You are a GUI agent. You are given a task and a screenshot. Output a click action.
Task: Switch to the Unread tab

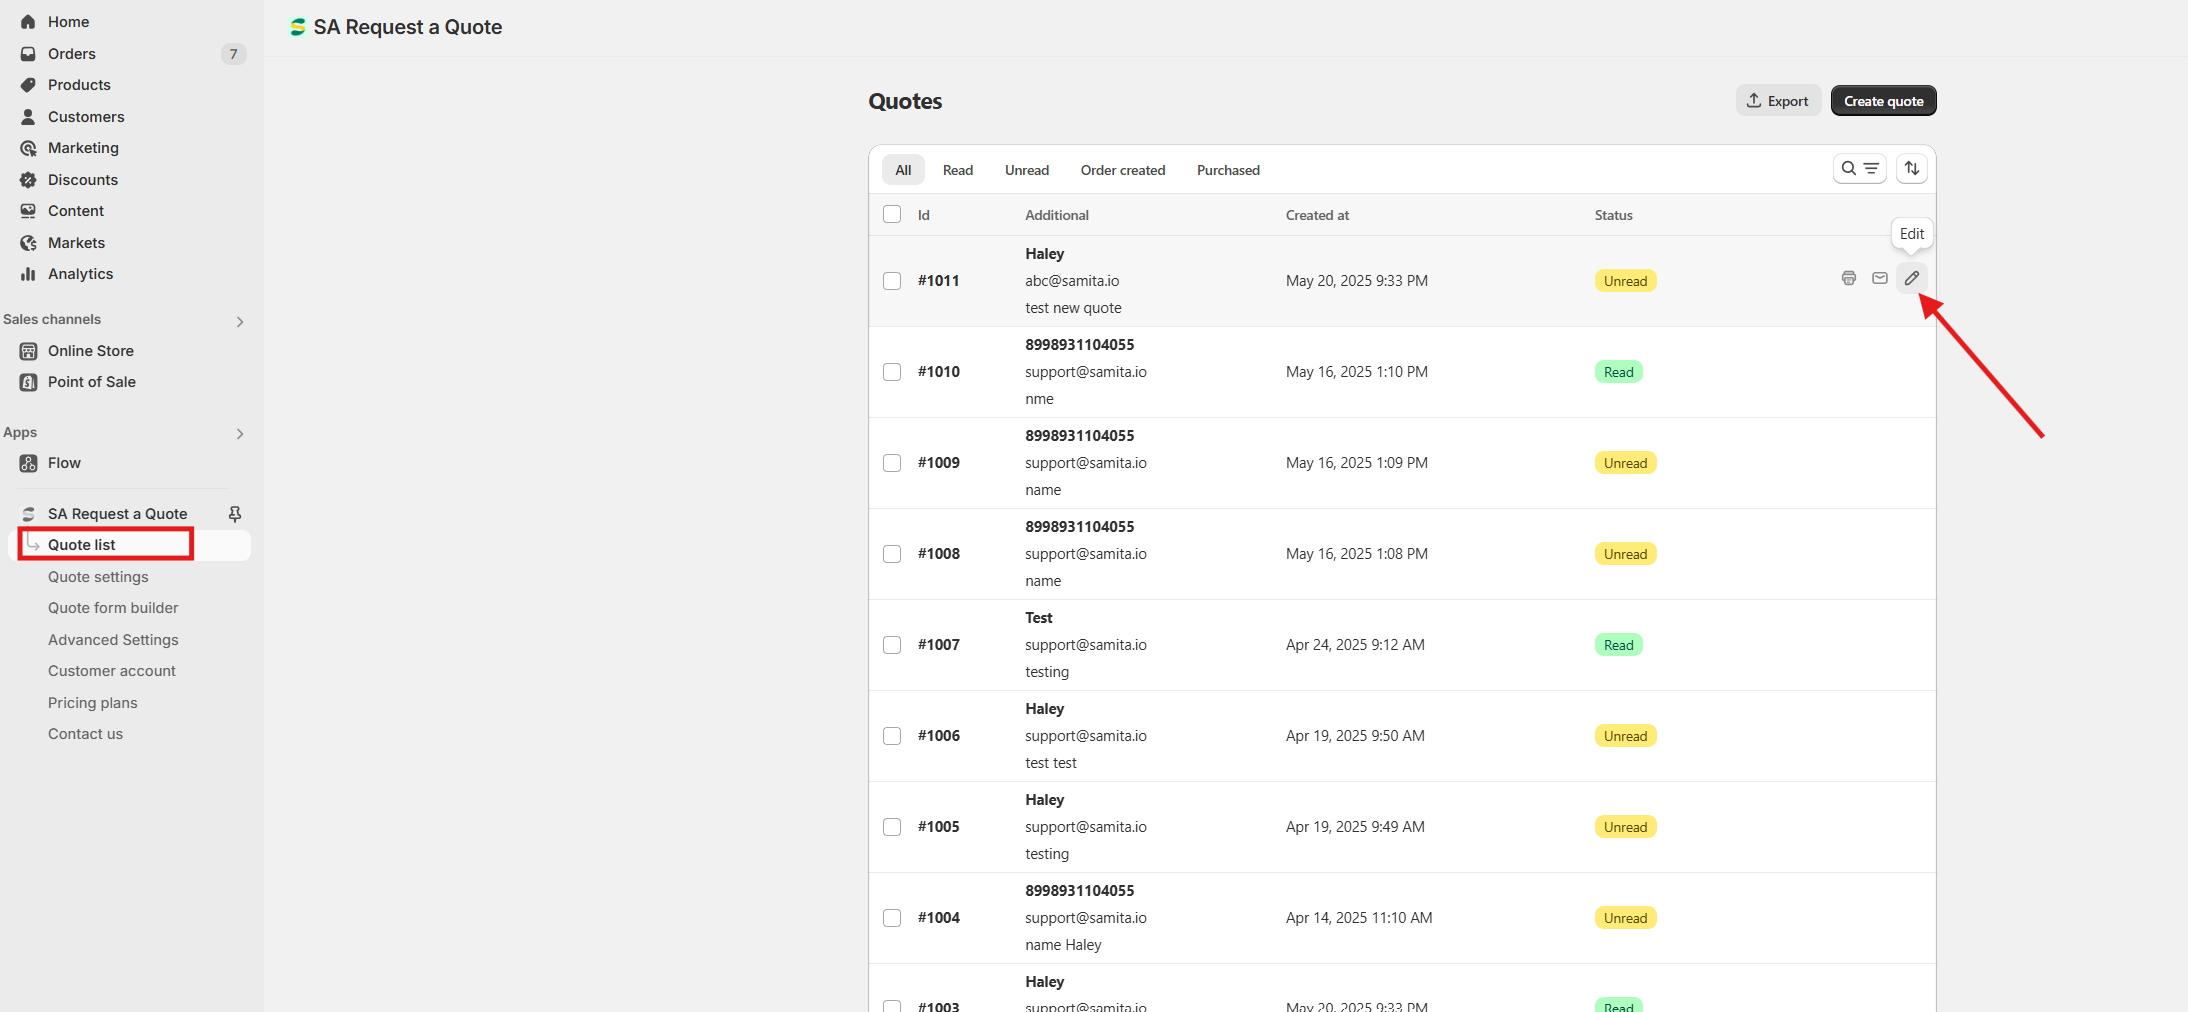click(x=1027, y=170)
